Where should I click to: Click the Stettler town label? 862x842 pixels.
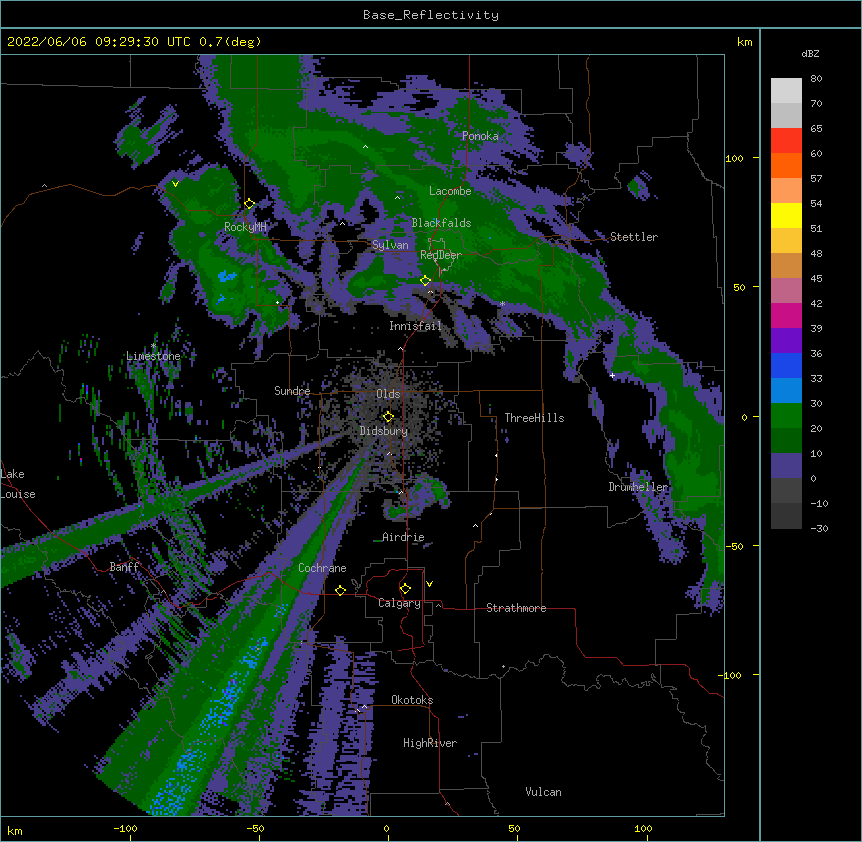coord(634,237)
